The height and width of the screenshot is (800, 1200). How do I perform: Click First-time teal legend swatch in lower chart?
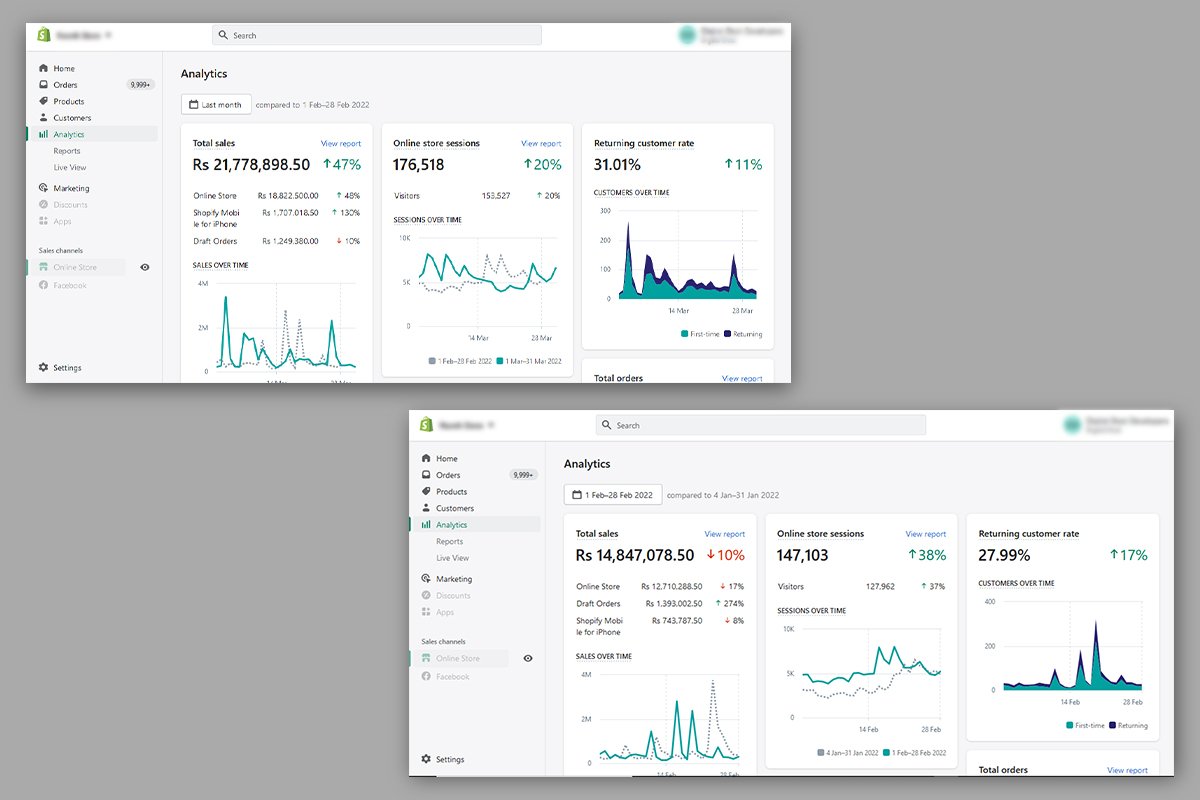pos(1070,725)
